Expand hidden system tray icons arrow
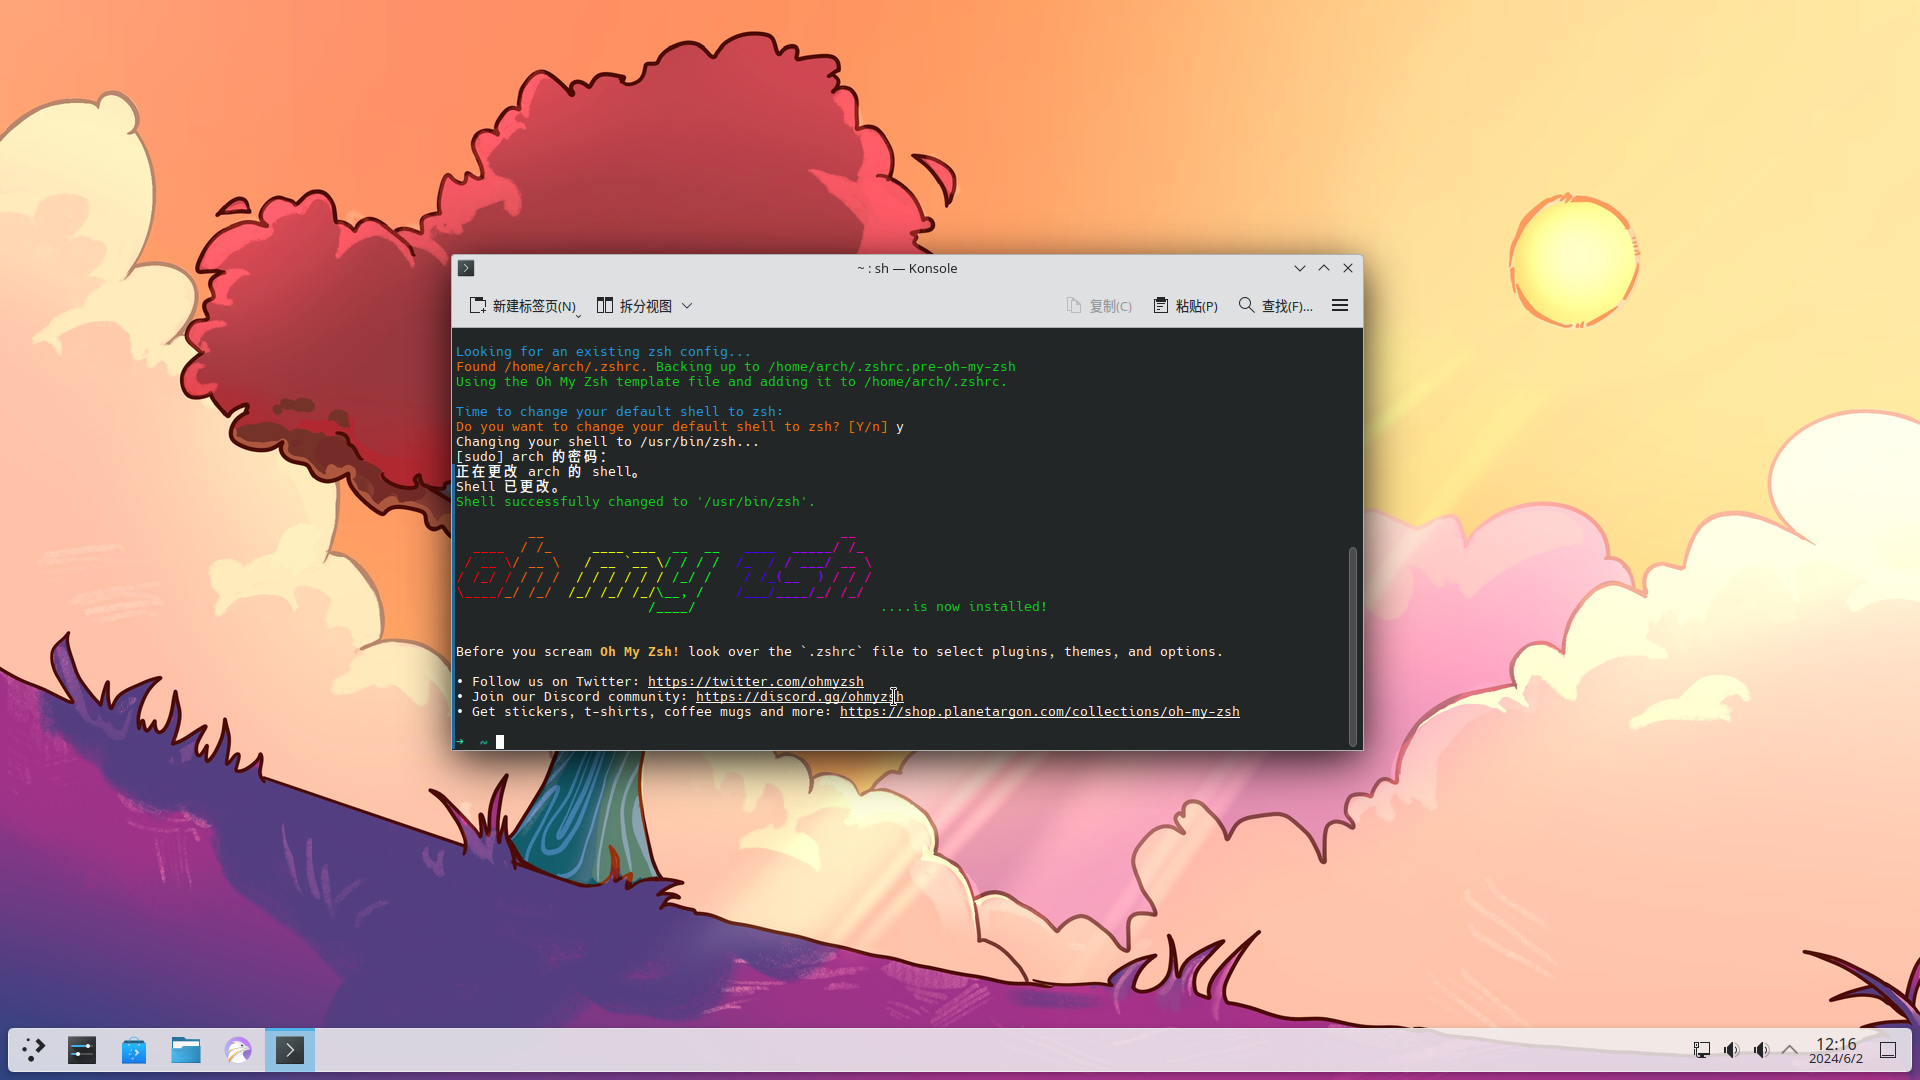 1790,1050
